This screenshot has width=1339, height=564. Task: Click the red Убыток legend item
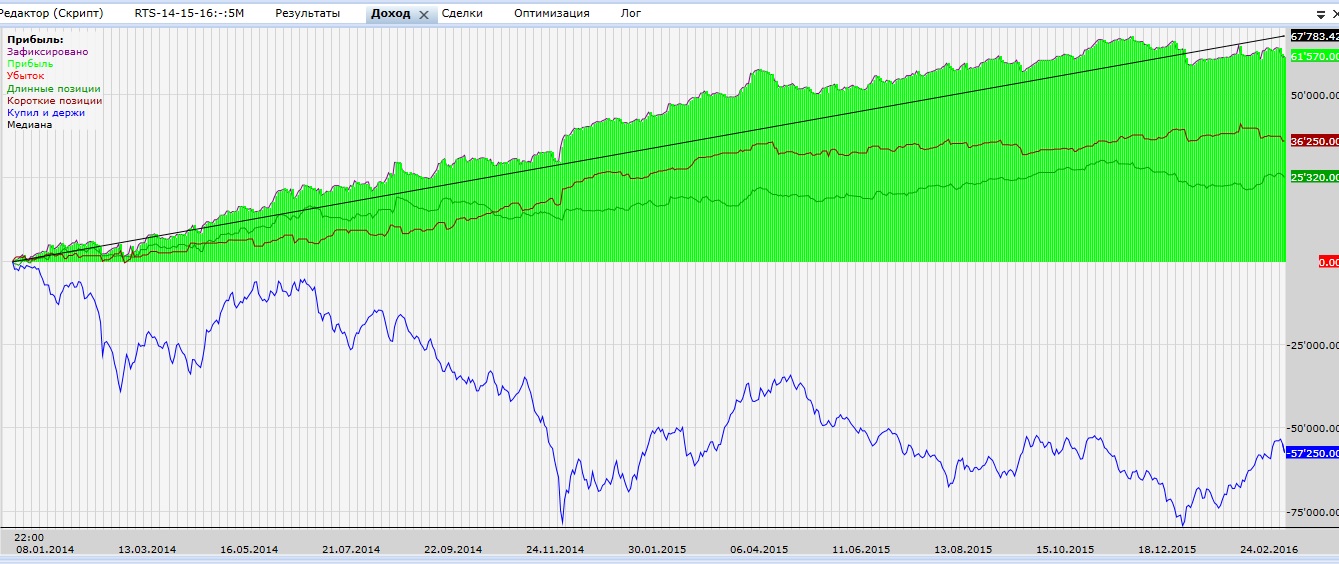click(x=26, y=76)
